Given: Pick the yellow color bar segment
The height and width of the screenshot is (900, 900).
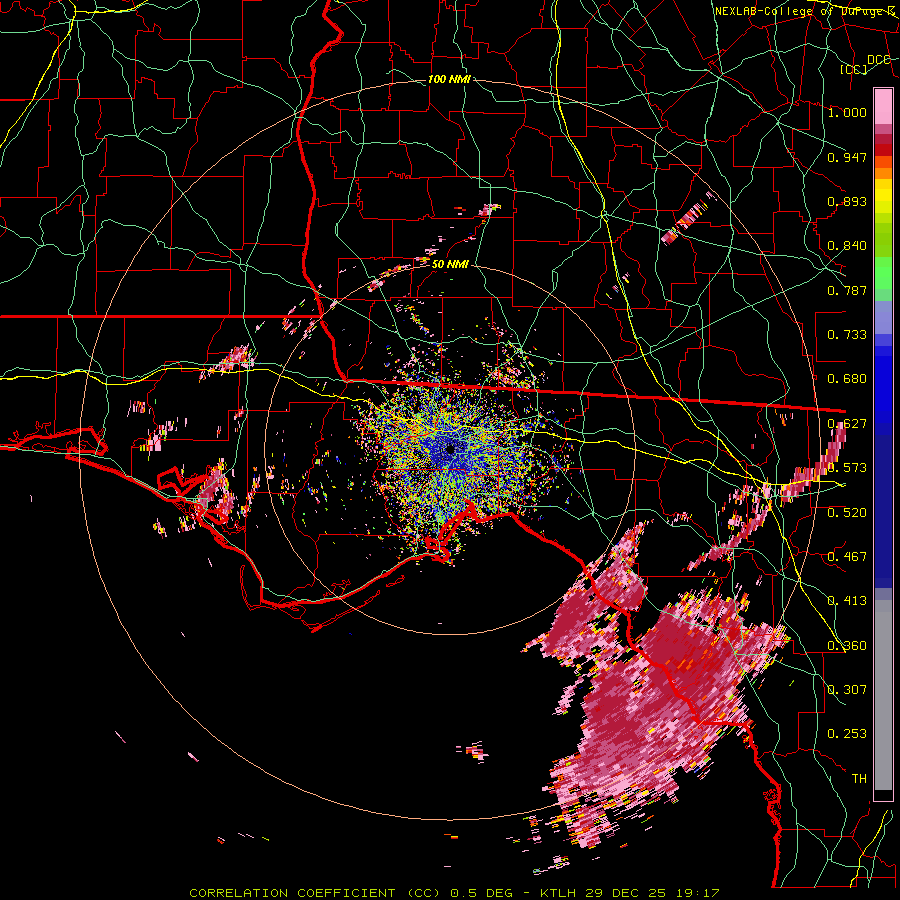Looking at the screenshot, I should pos(883,196).
